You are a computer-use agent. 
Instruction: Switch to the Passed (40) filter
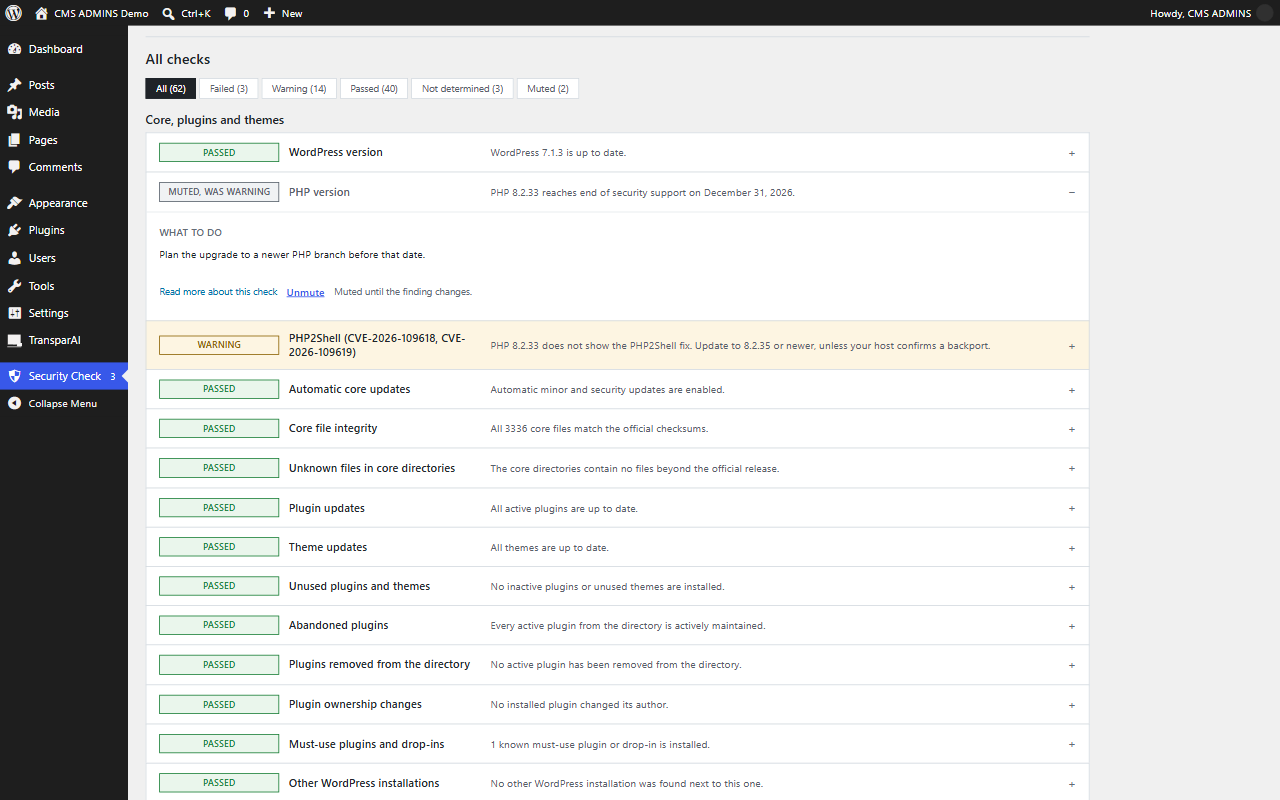[374, 89]
